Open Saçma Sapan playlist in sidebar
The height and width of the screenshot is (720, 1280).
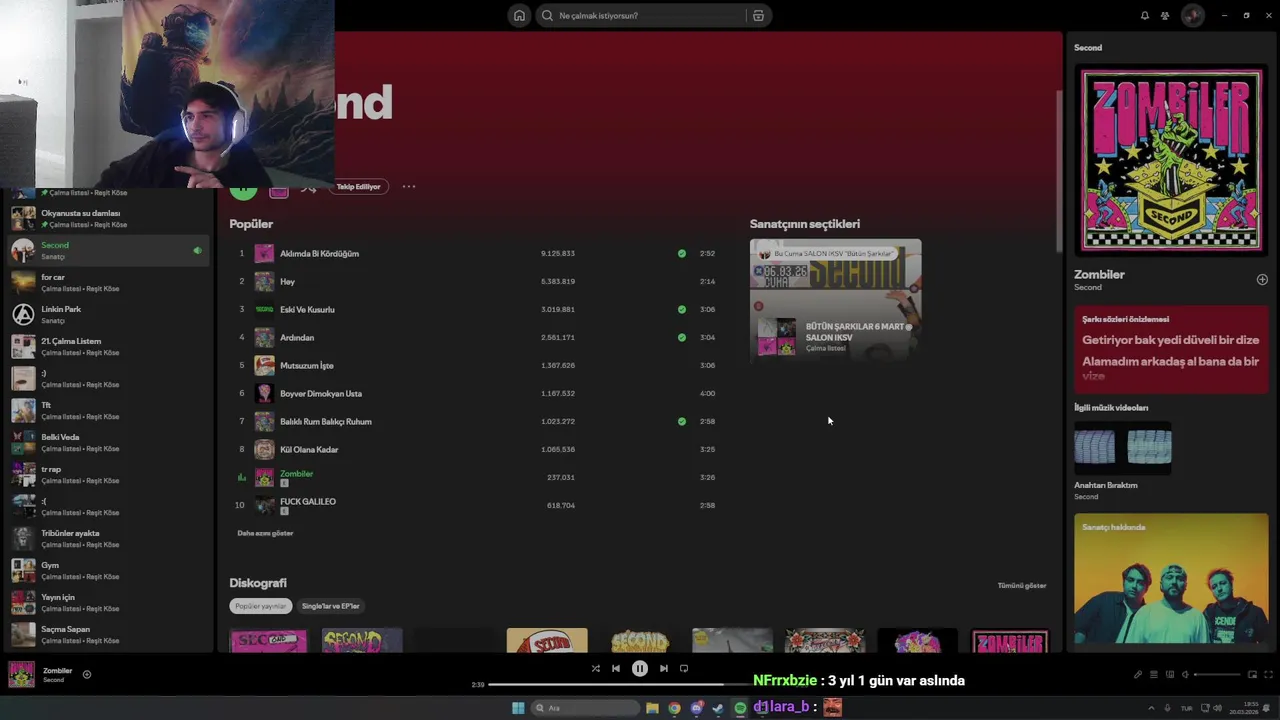click(107, 634)
